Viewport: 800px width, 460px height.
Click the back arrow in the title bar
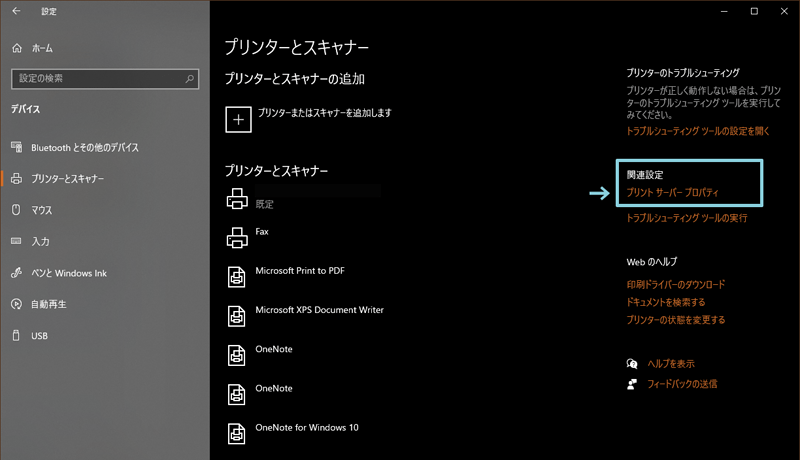[x=17, y=12]
